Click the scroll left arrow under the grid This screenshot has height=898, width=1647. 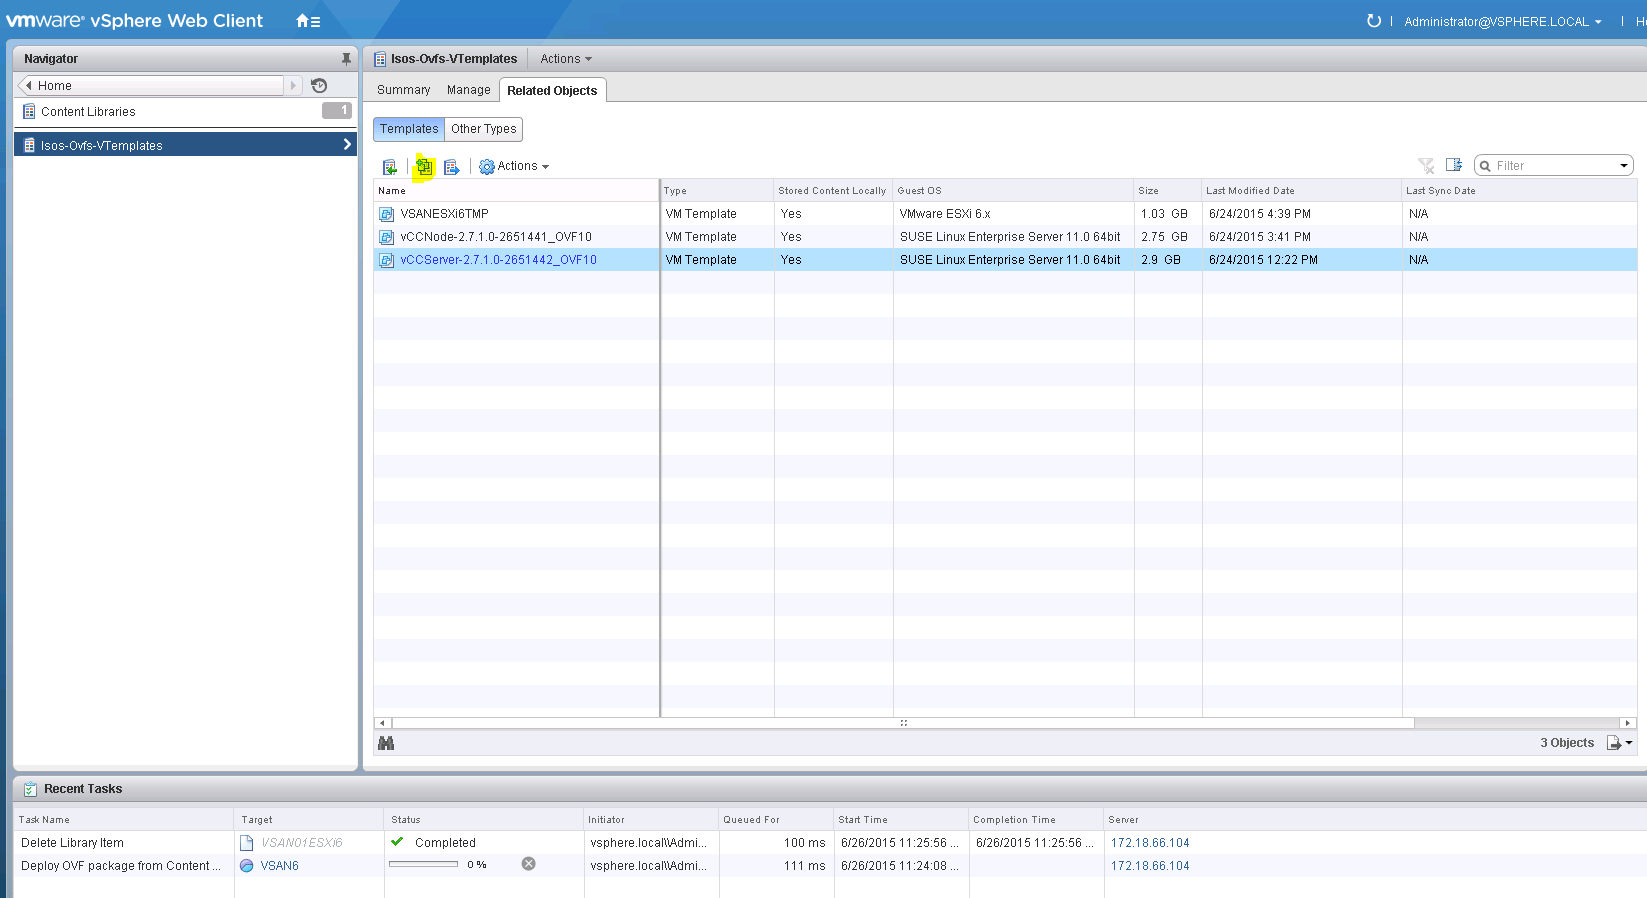tap(380, 723)
